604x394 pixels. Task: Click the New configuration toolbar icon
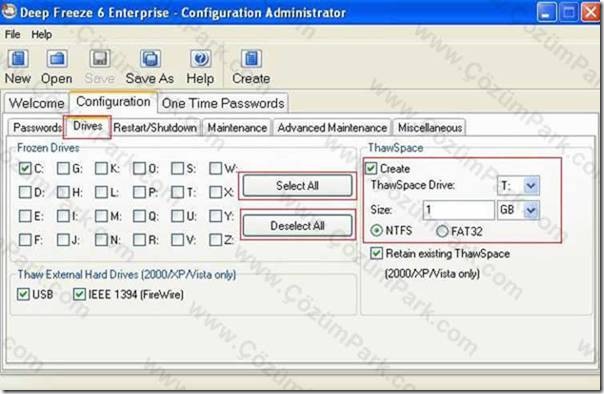tap(18, 59)
